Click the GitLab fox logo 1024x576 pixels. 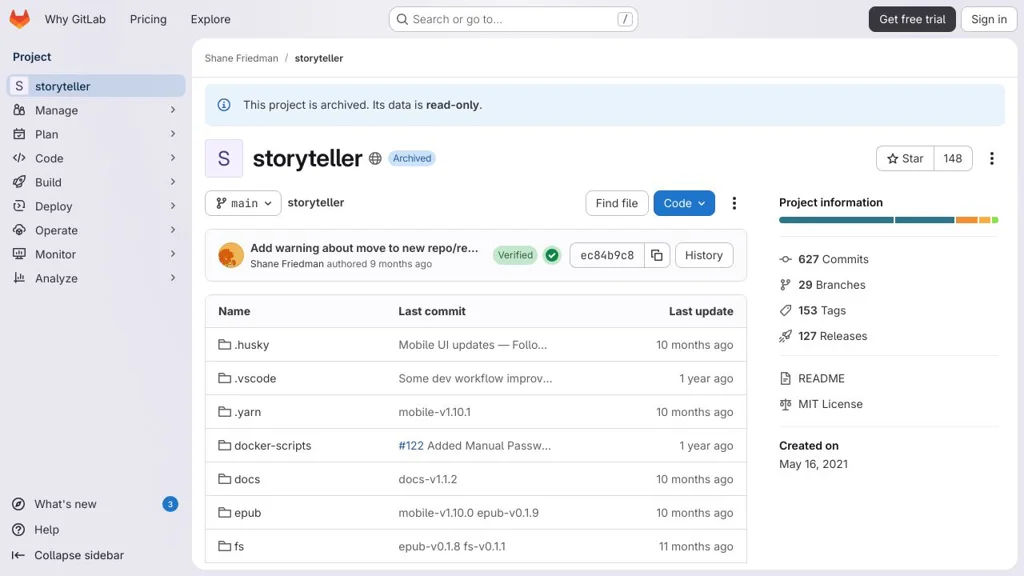(x=20, y=19)
